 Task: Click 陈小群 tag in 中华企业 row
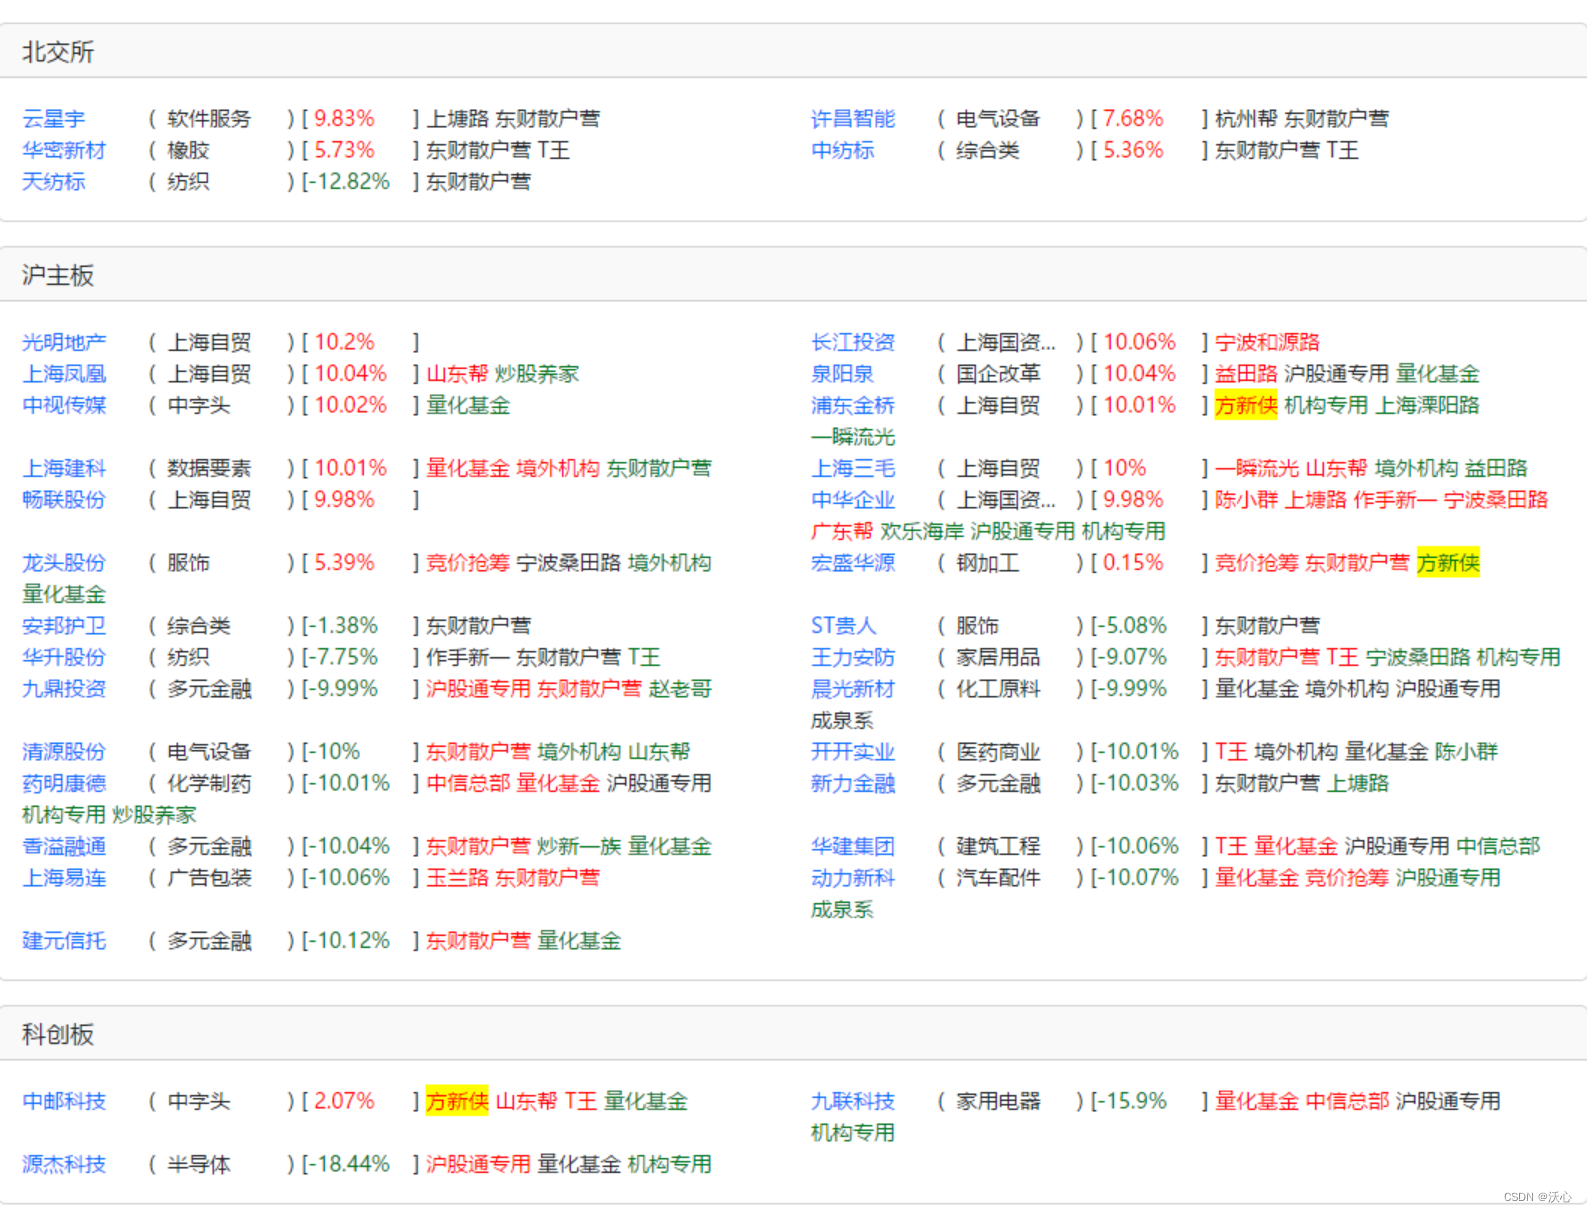pyautogui.click(x=1246, y=500)
